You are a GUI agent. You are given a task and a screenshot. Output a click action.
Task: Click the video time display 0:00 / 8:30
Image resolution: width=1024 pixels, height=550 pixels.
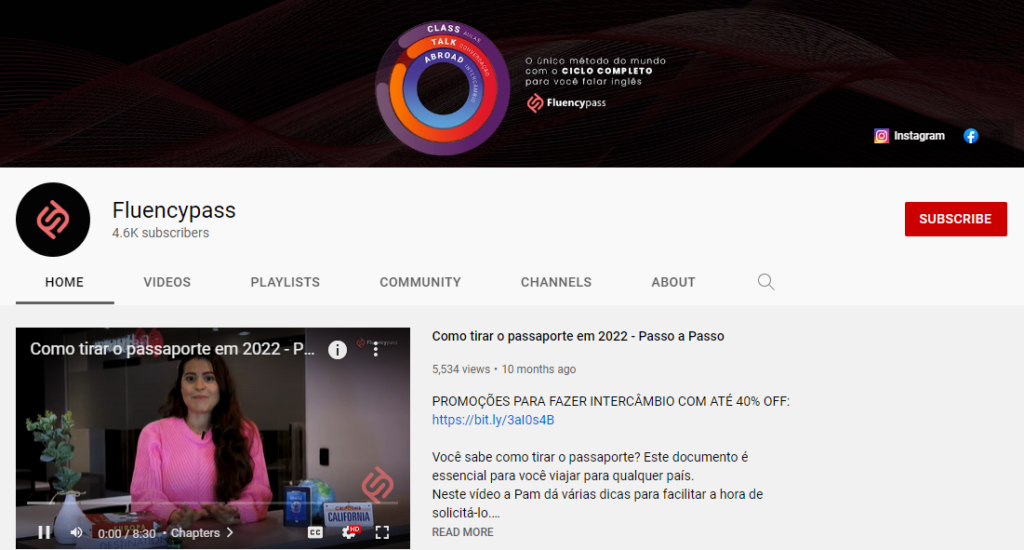(127, 534)
